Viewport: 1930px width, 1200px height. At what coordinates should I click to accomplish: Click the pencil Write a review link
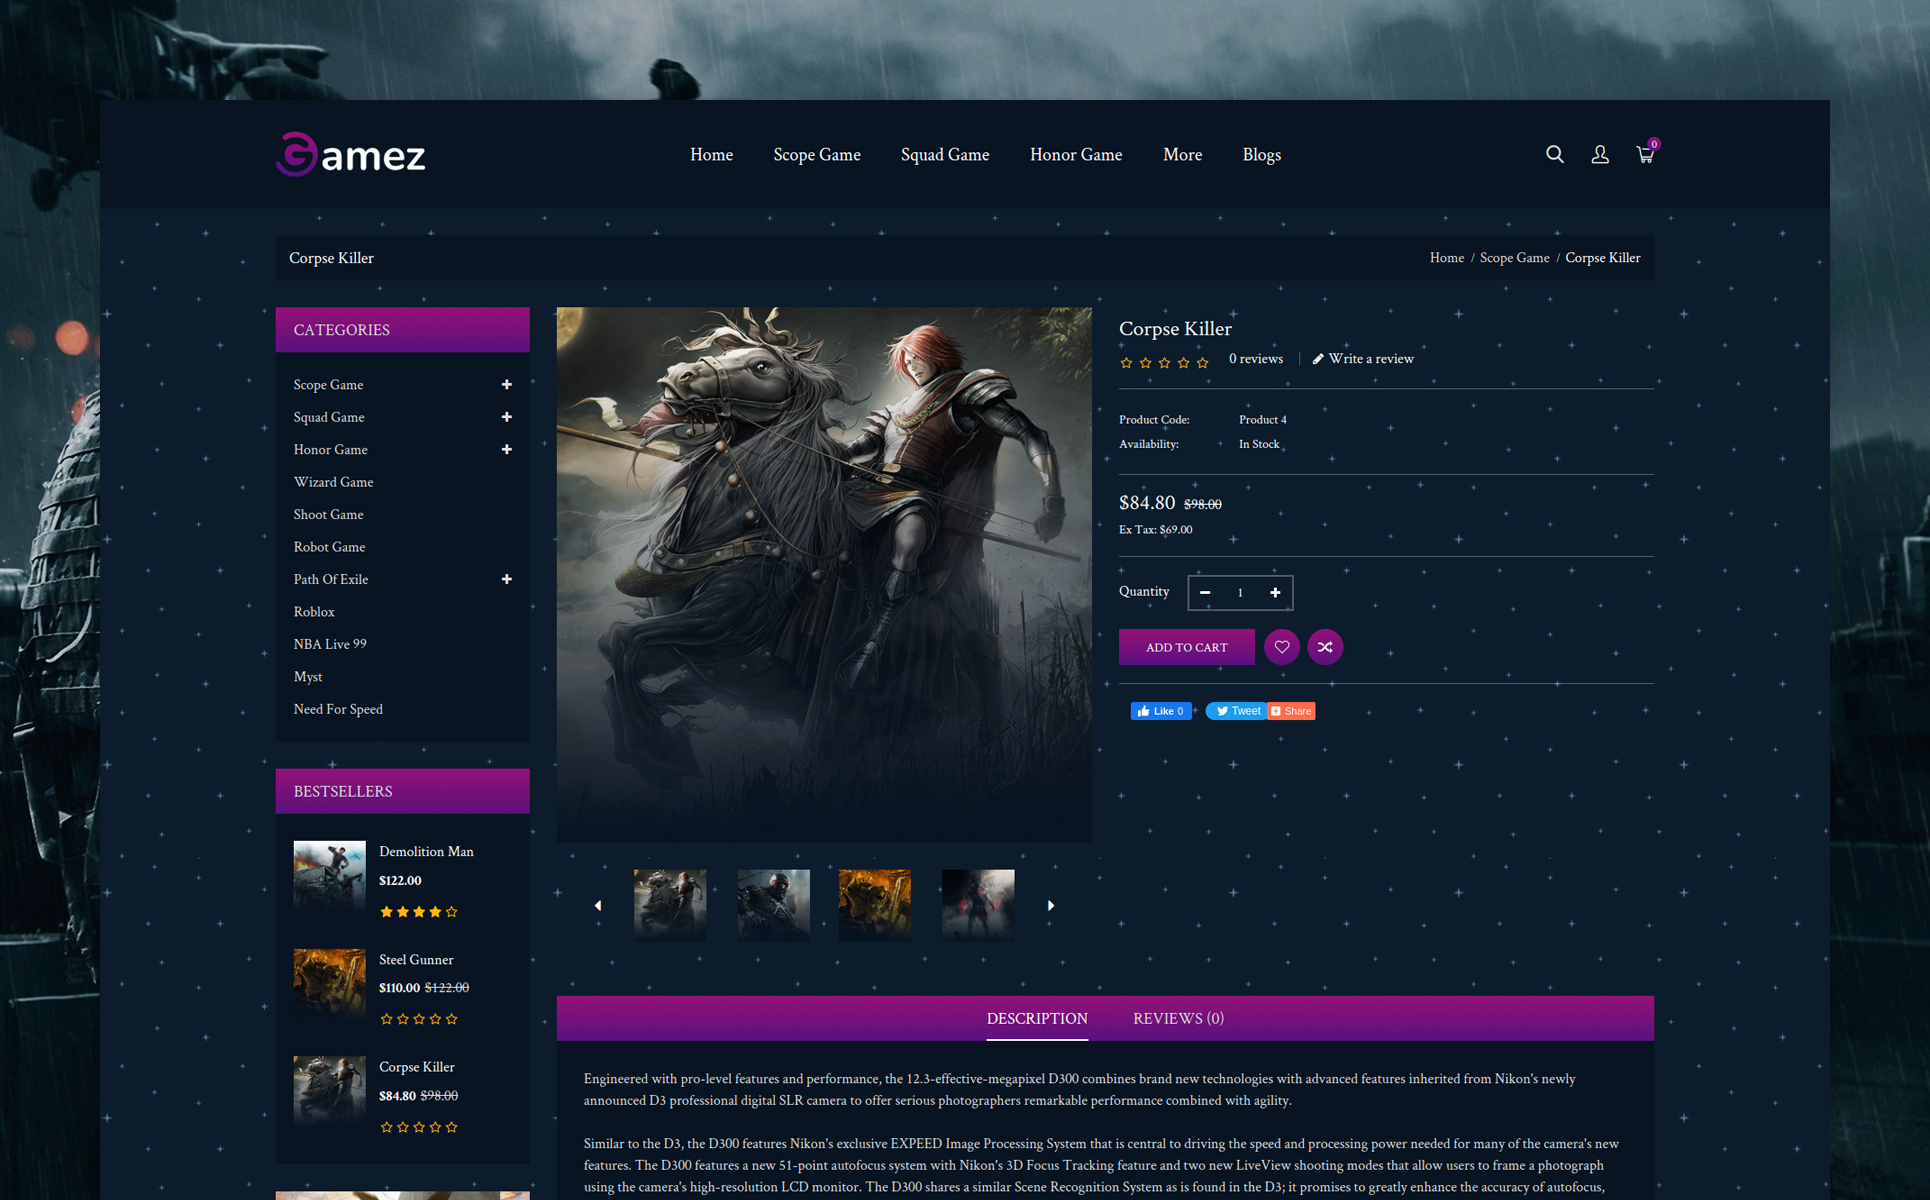pos(1363,359)
